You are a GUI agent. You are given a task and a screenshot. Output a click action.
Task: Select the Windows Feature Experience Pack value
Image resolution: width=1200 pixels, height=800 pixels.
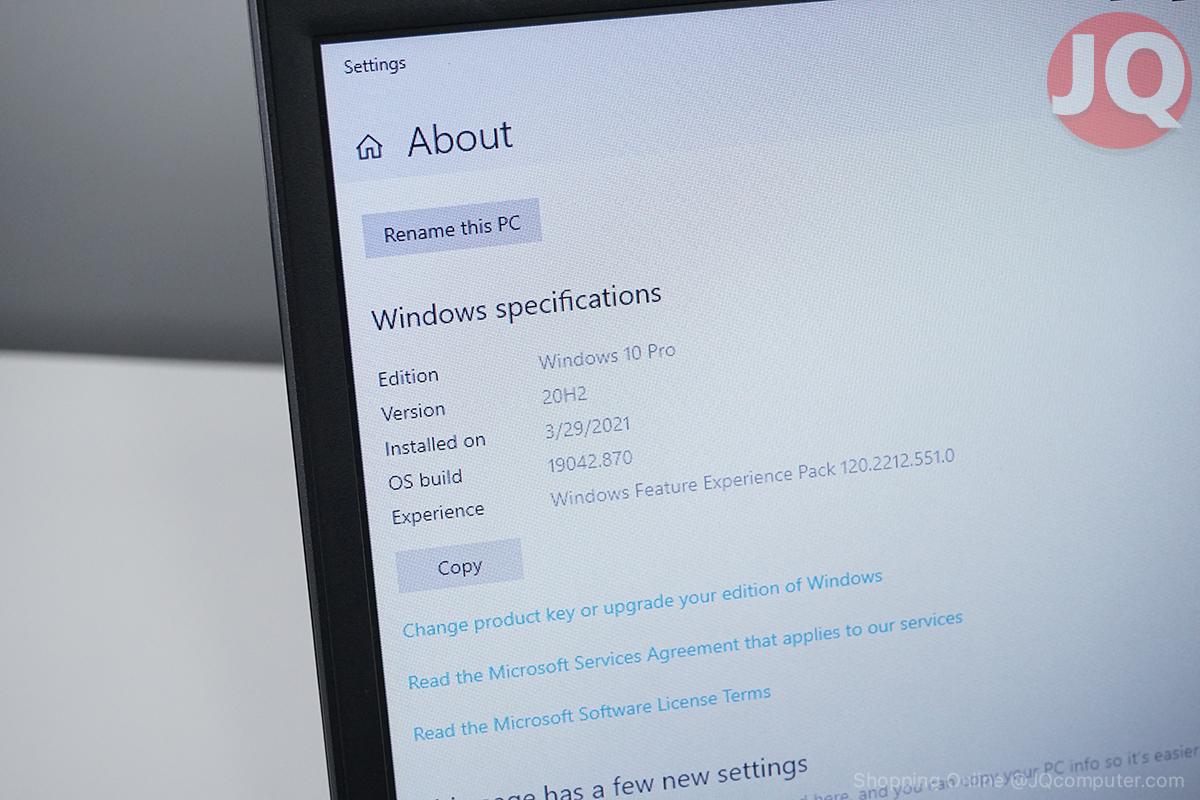(753, 477)
